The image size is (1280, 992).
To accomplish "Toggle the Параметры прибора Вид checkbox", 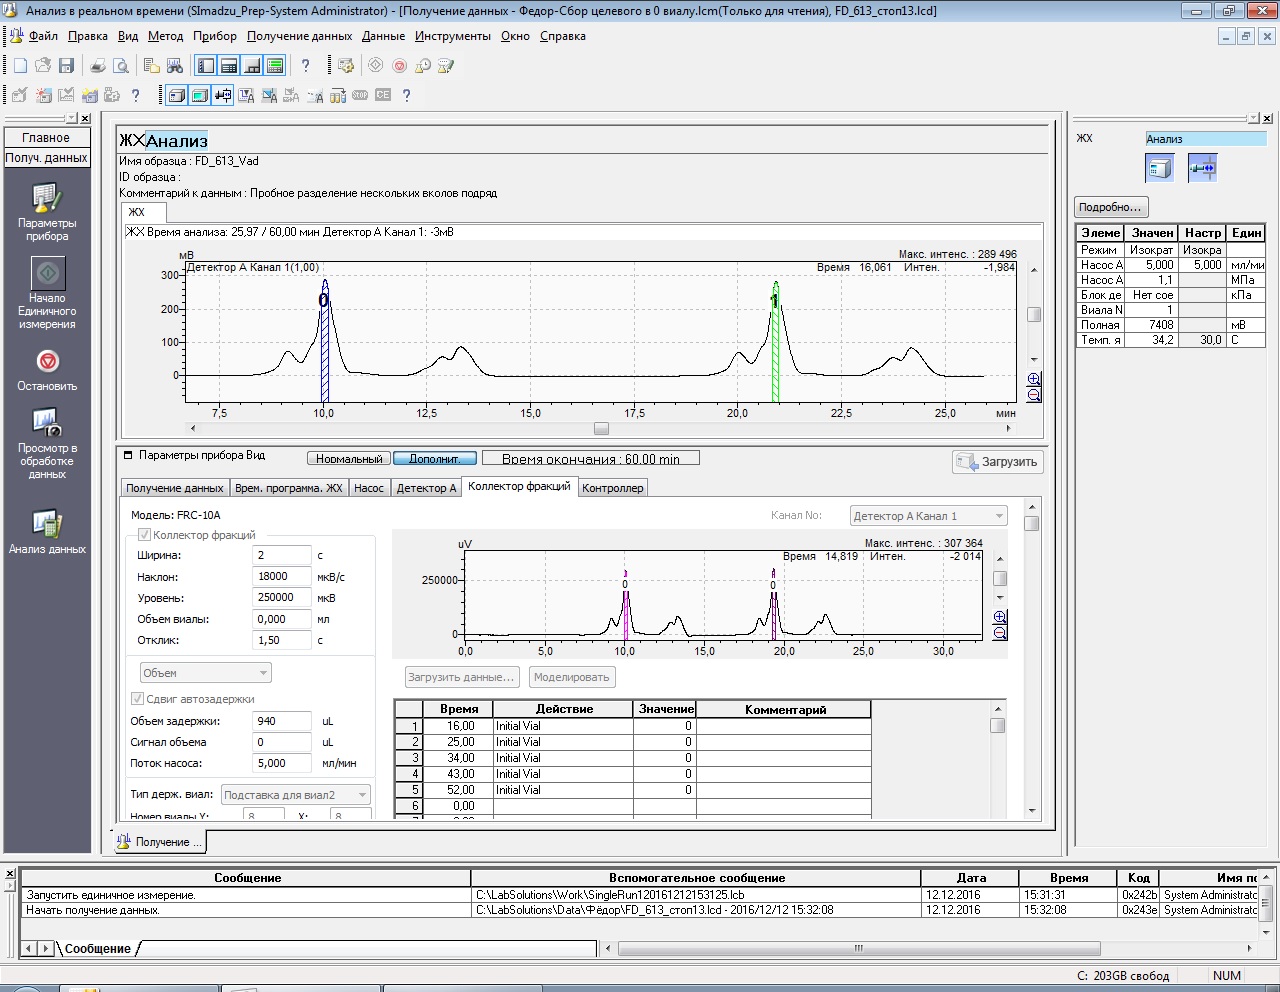I will [128, 456].
